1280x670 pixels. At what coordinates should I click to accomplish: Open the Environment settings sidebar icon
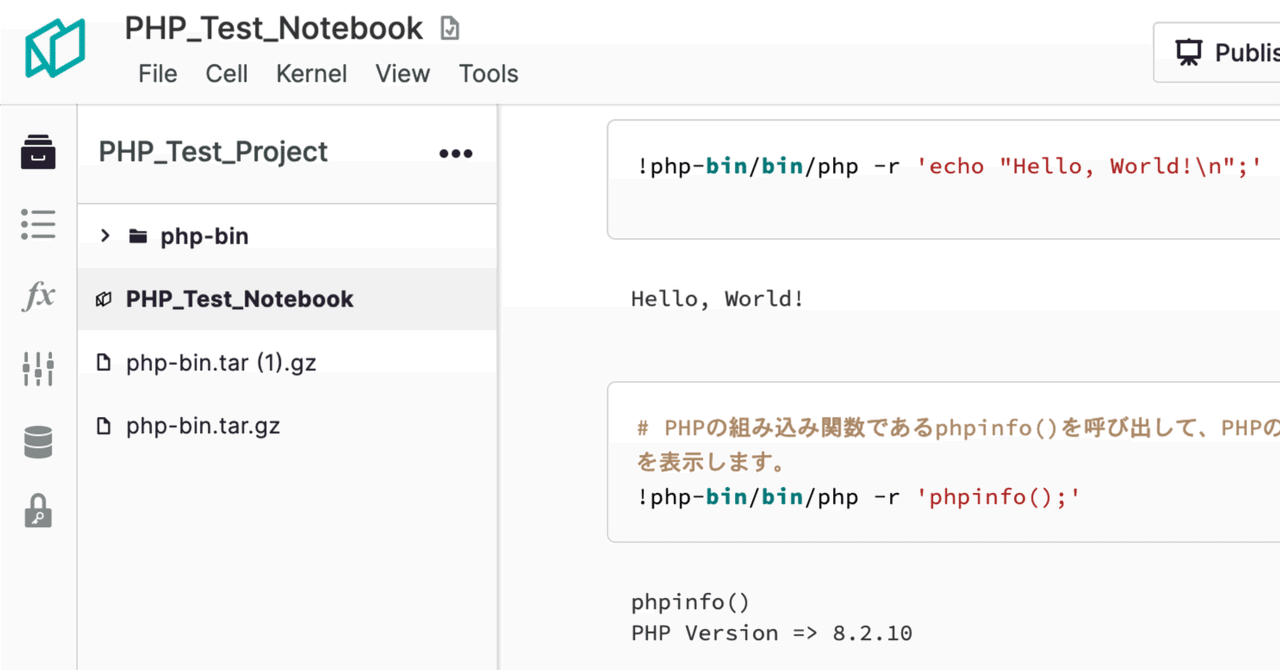pyautogui.click(x=38, y=368)
